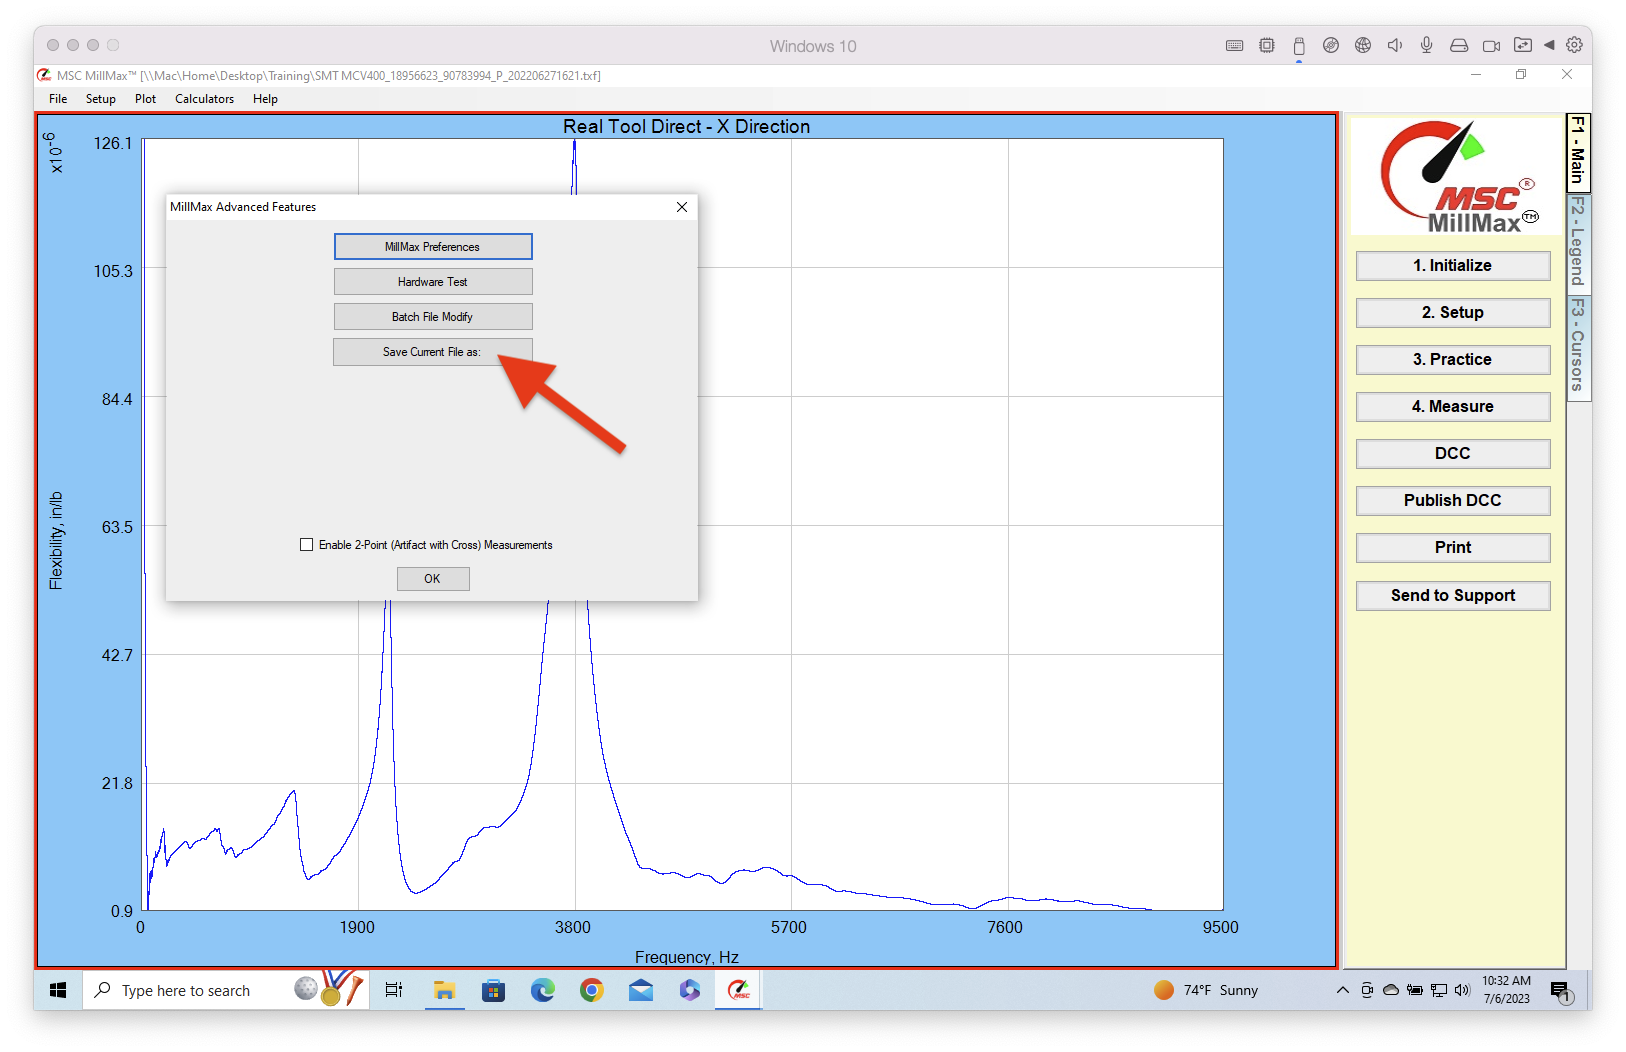
Task: Click the network globe icon in VM toolbar
Action: tap(1363, 46)
